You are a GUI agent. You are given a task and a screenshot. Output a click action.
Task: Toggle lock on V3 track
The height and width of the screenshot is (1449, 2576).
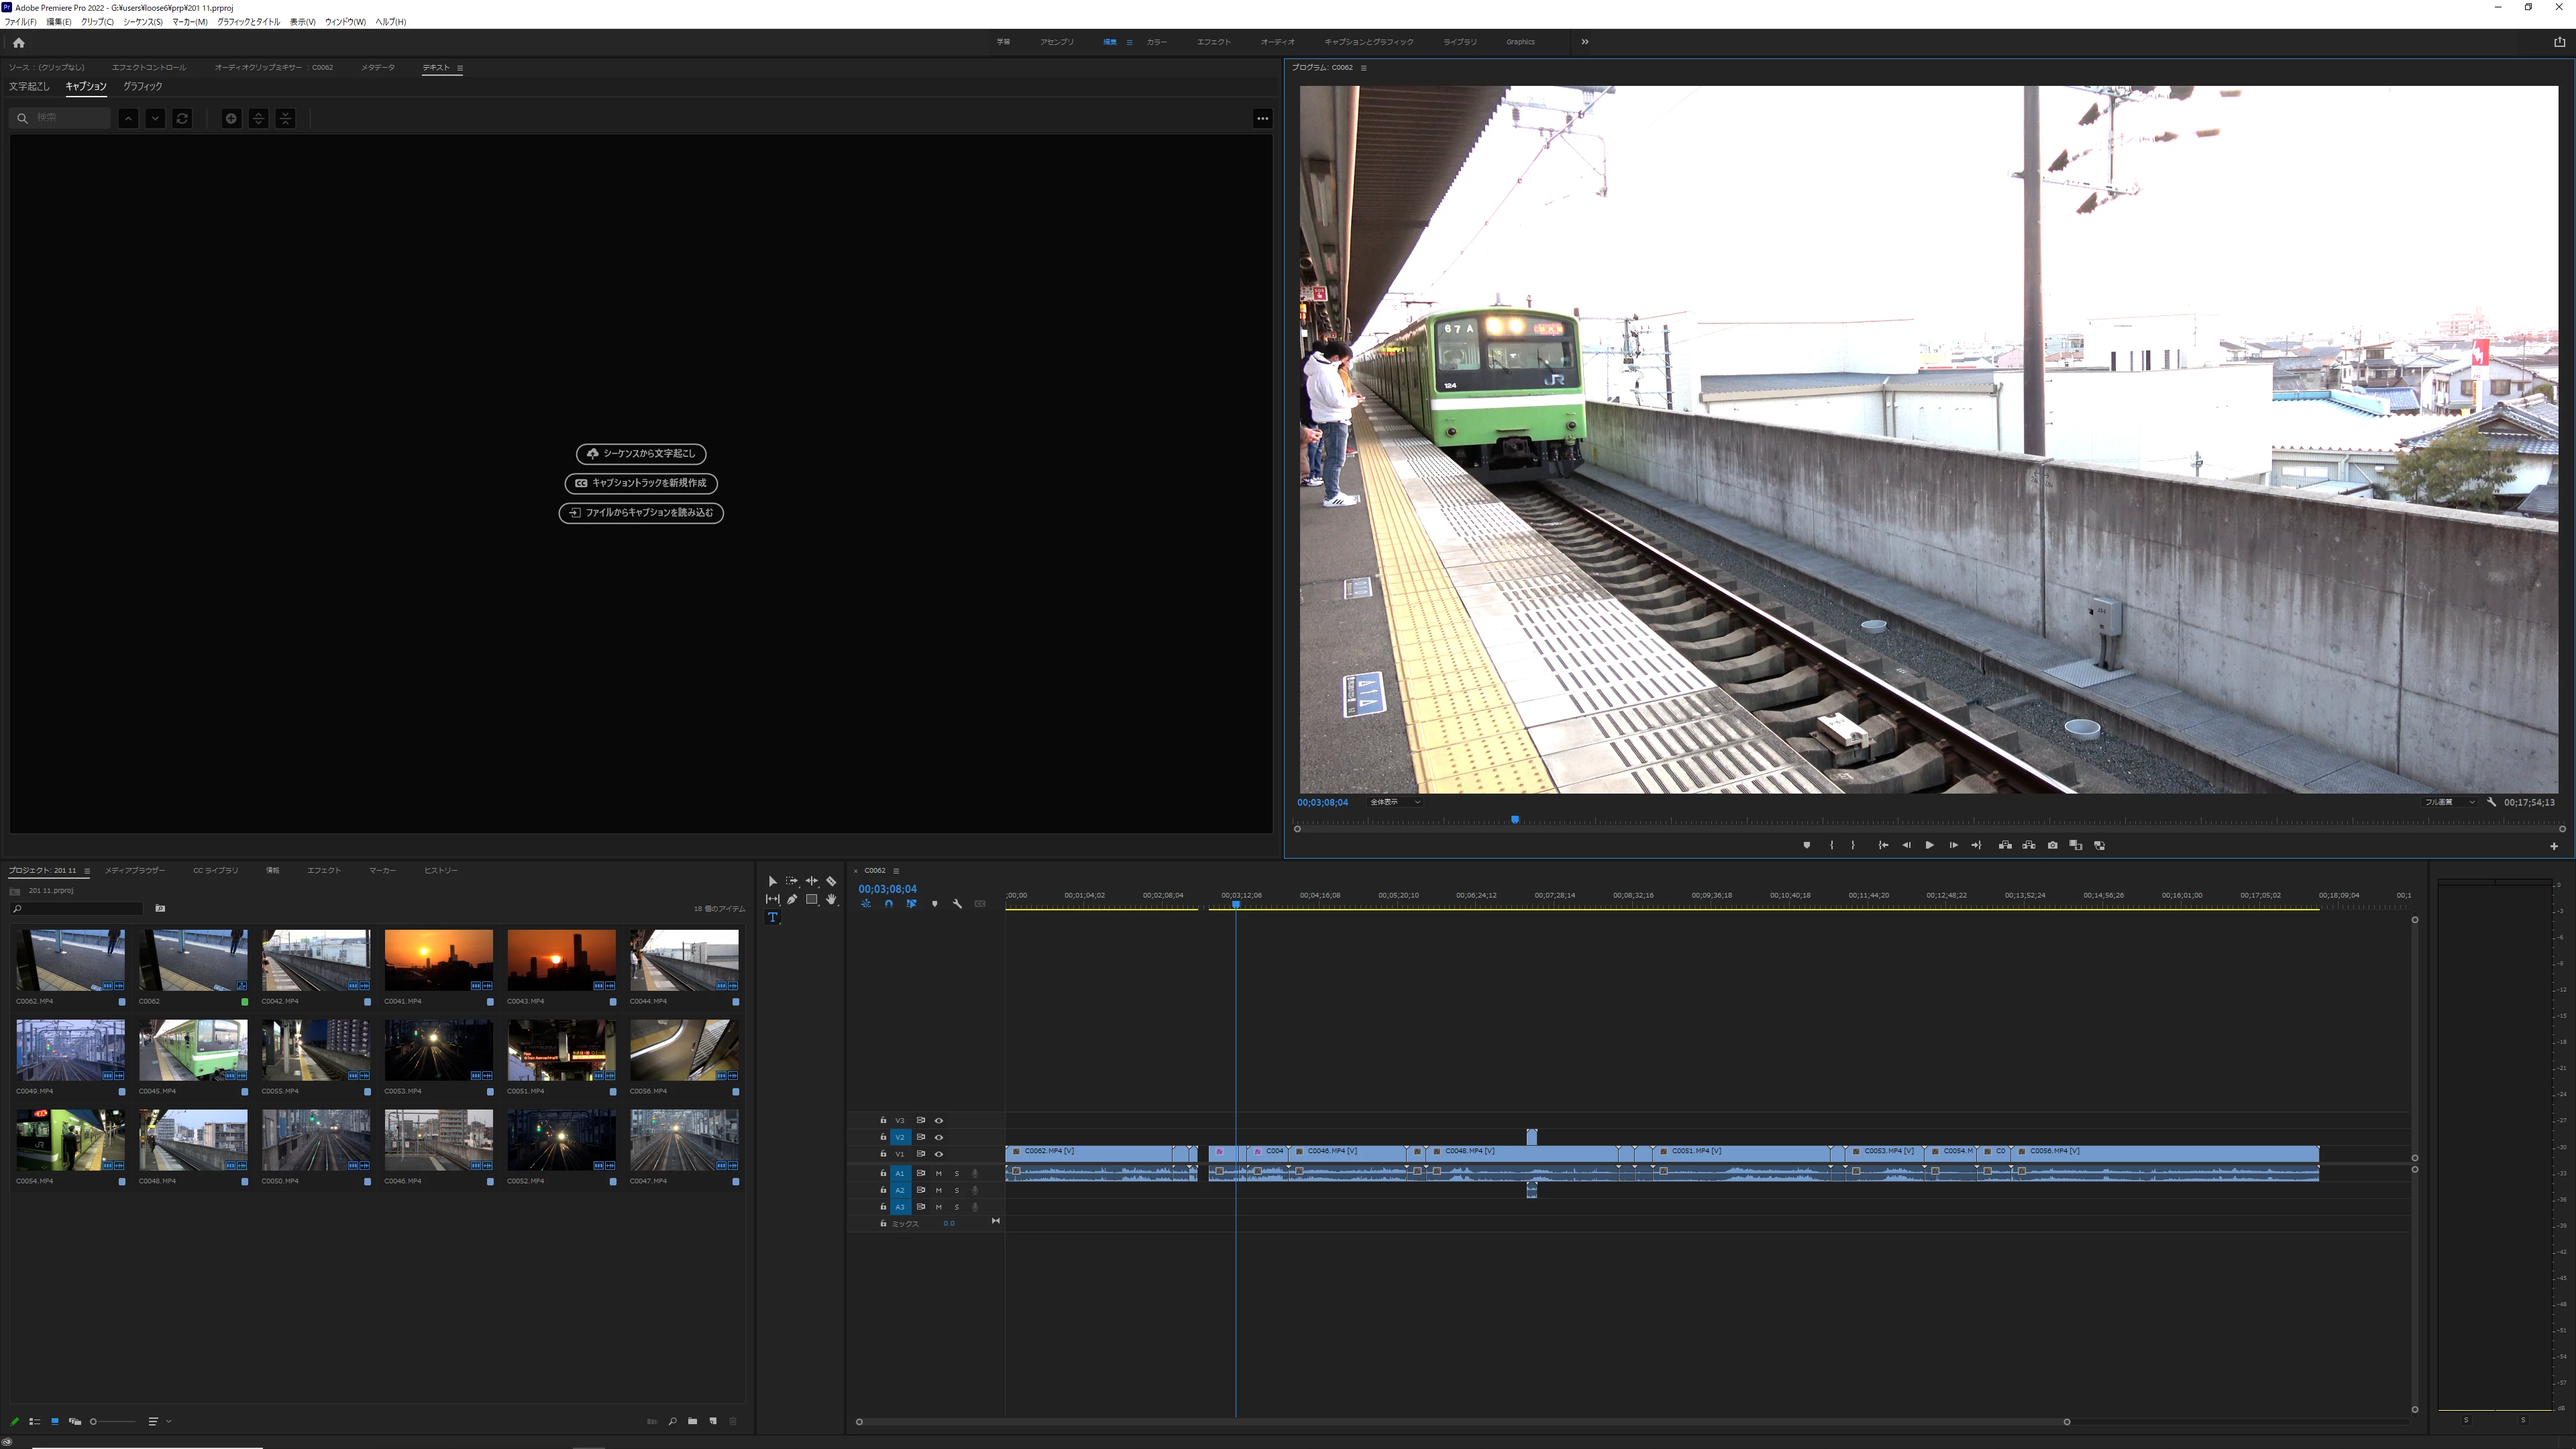[883, 1120]
